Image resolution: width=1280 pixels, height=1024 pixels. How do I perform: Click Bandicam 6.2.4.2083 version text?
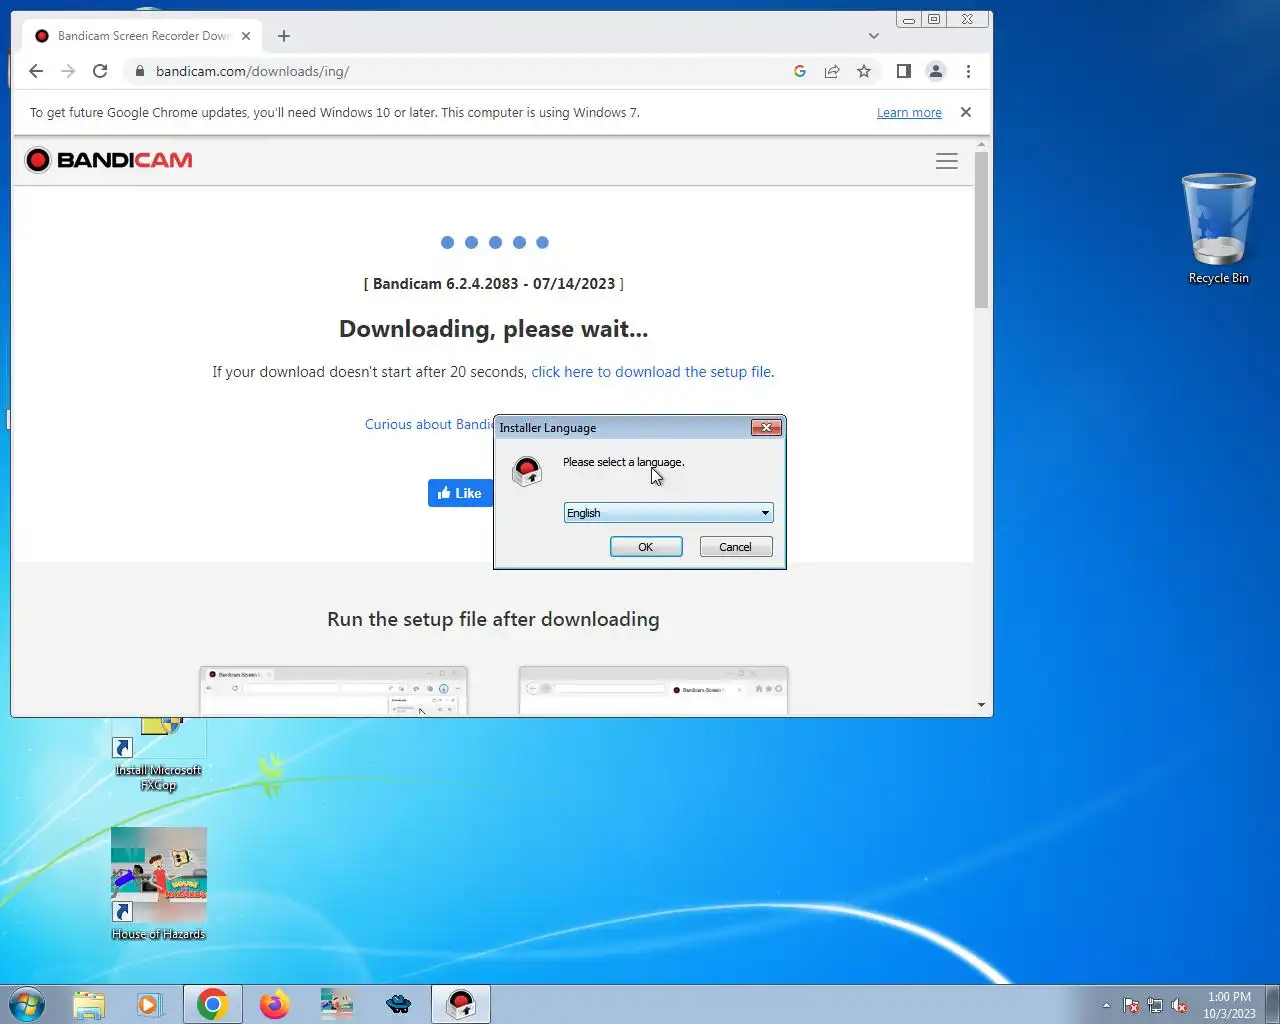click(x=494, y=284)
